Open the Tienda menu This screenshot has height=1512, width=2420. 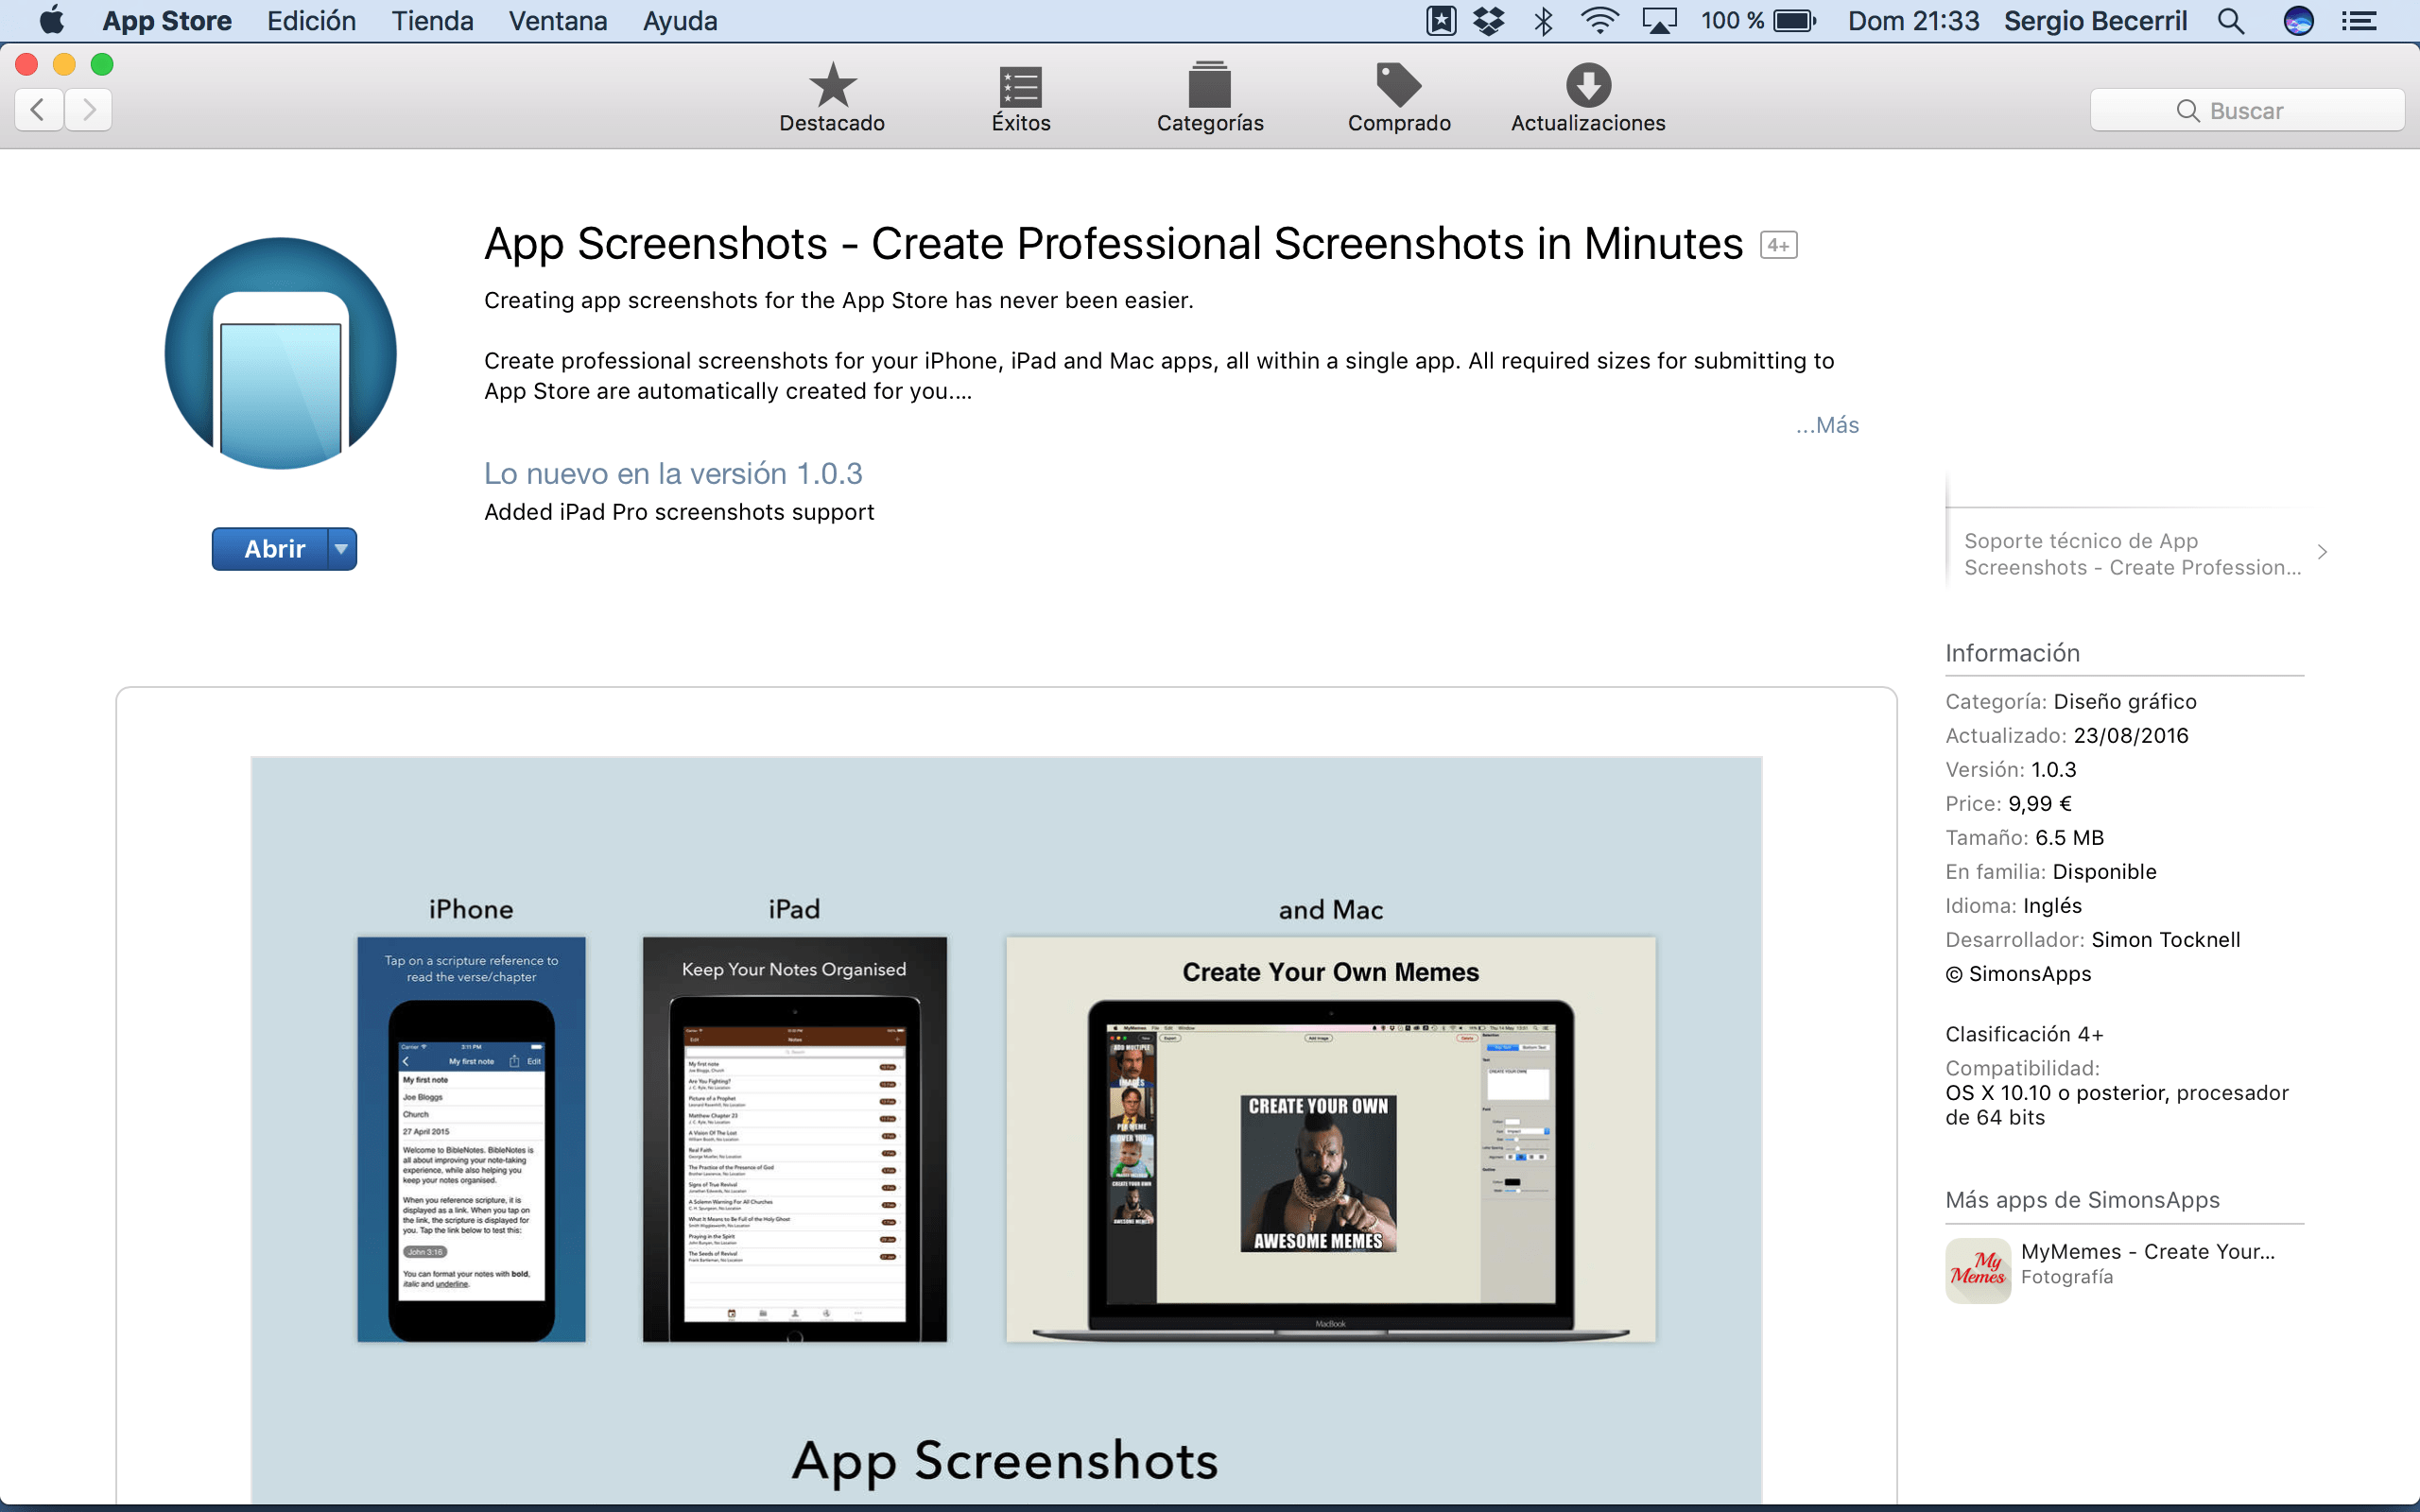[432, 21]
